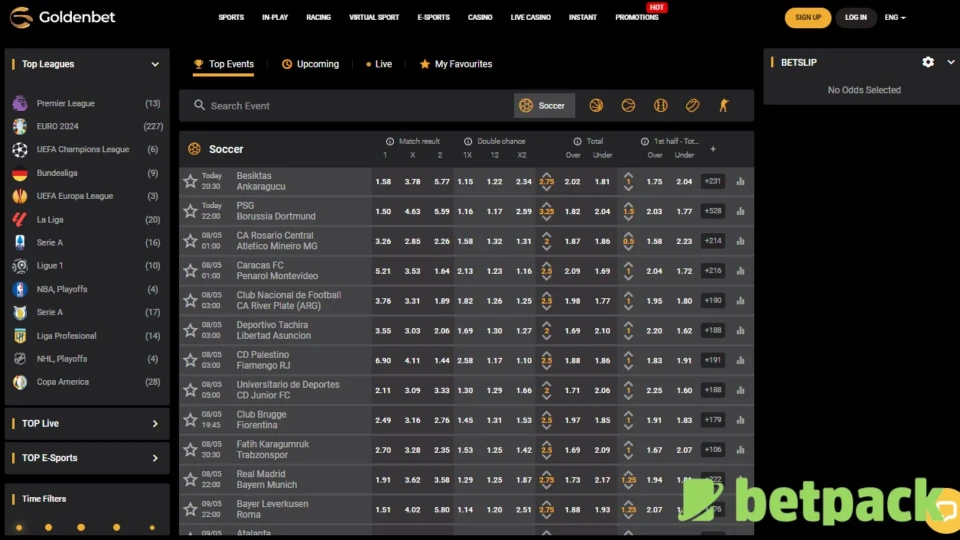The height and width of the screenshot is (540, 960).
Task: Star the CA Rosario Central match
Action: pos(190,241)
